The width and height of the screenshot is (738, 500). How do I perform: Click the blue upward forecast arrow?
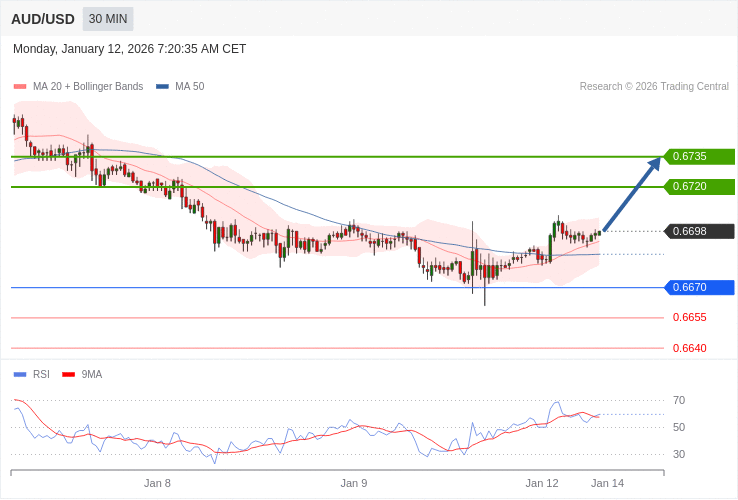pyautogui.click(x=632, y=194)
